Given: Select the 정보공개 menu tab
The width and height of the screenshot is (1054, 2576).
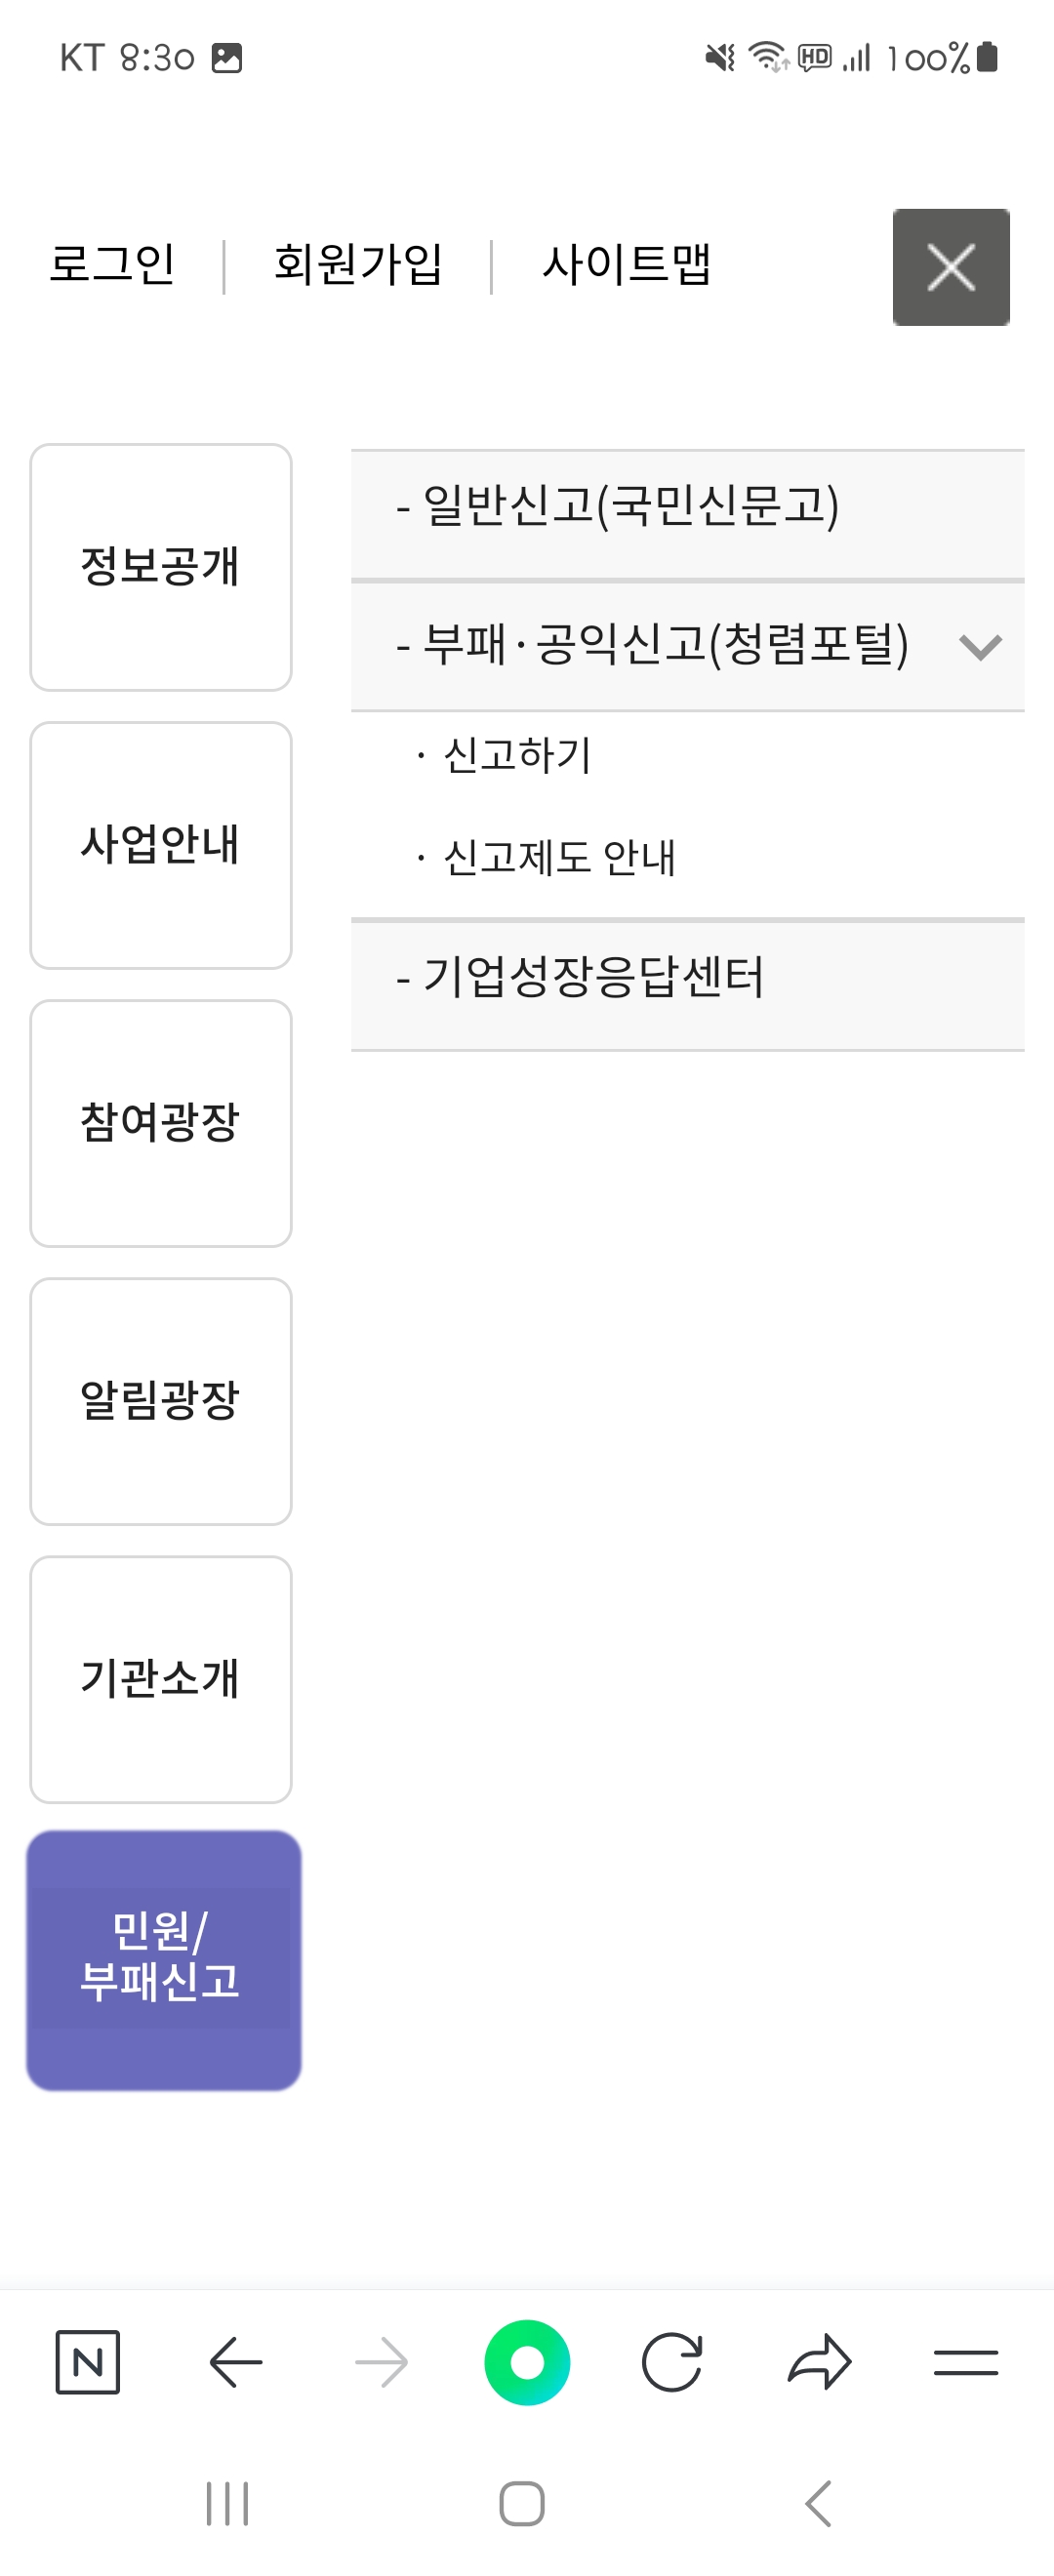Looking at the screenshot, I should [160, 567].
